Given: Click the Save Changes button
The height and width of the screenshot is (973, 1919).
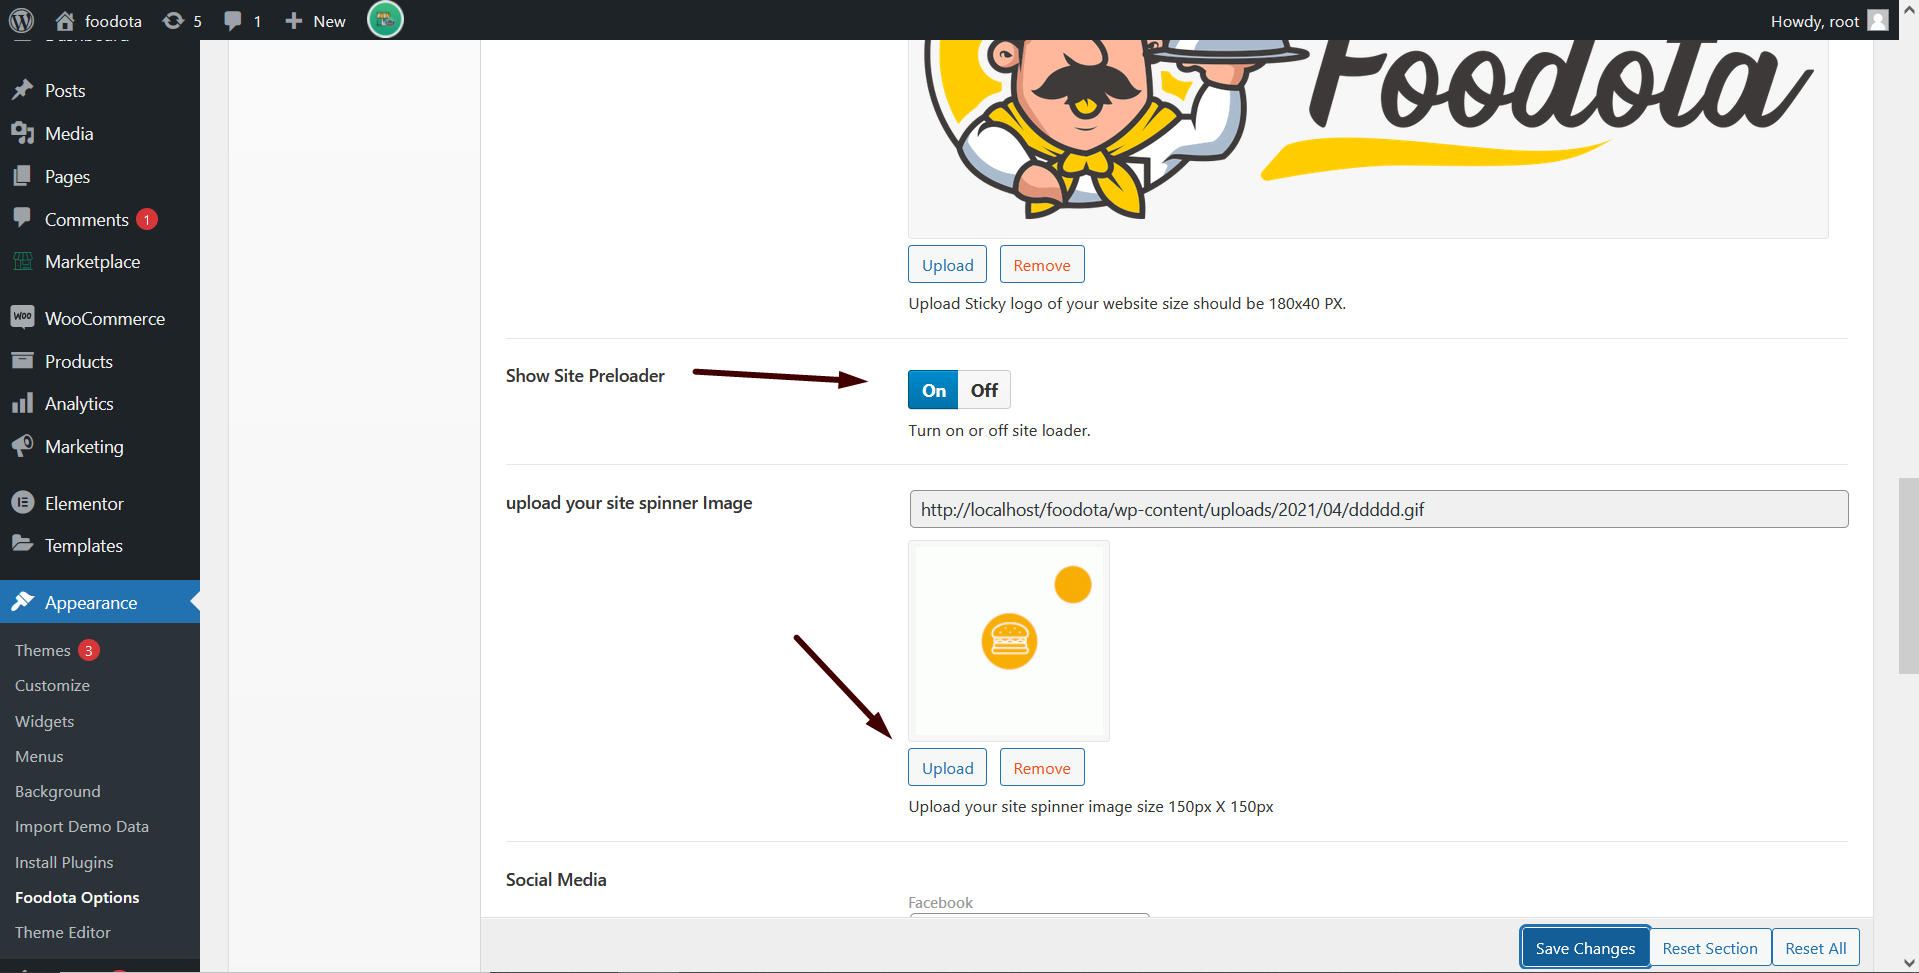Looking at the screenshot, I should tap(1585, 948).
